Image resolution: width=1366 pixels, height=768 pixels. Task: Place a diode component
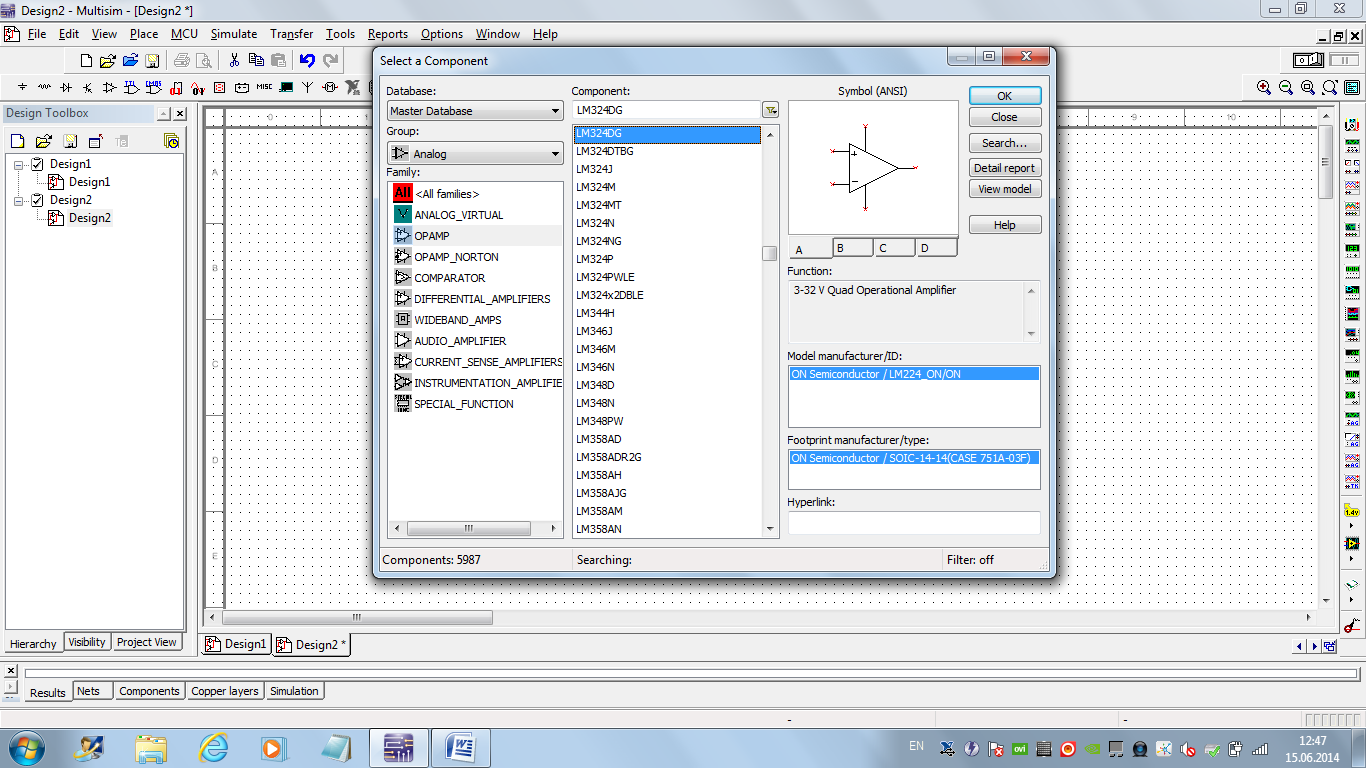click(66, 88)
